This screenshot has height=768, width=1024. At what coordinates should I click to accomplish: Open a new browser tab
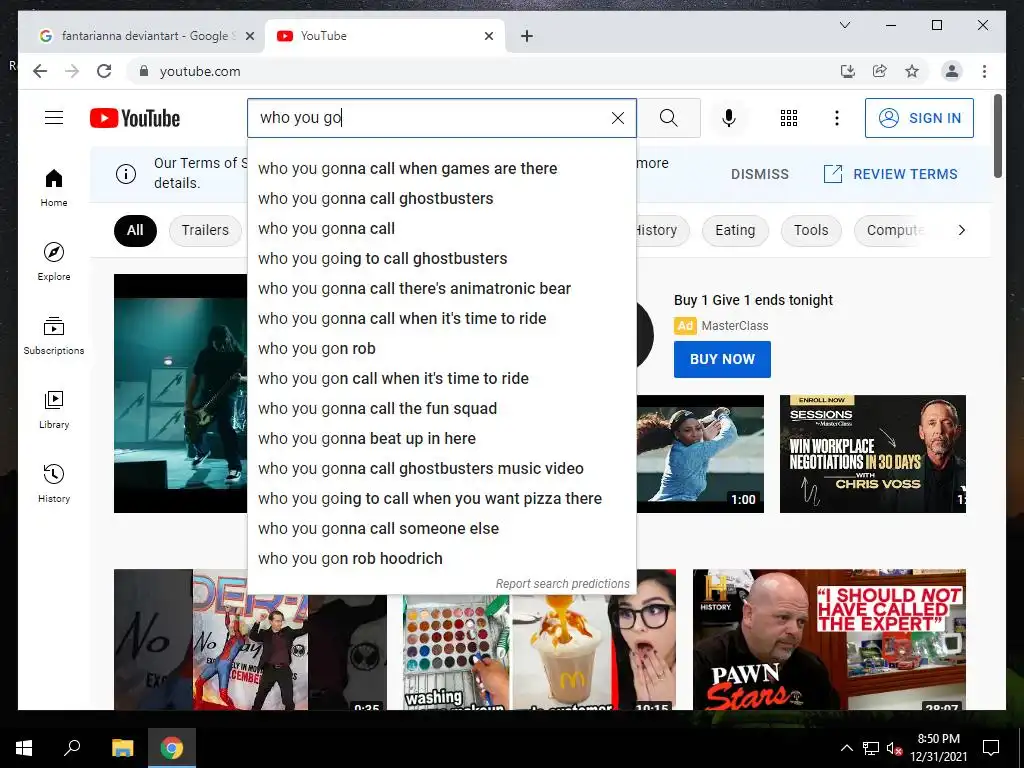[527, 36]
